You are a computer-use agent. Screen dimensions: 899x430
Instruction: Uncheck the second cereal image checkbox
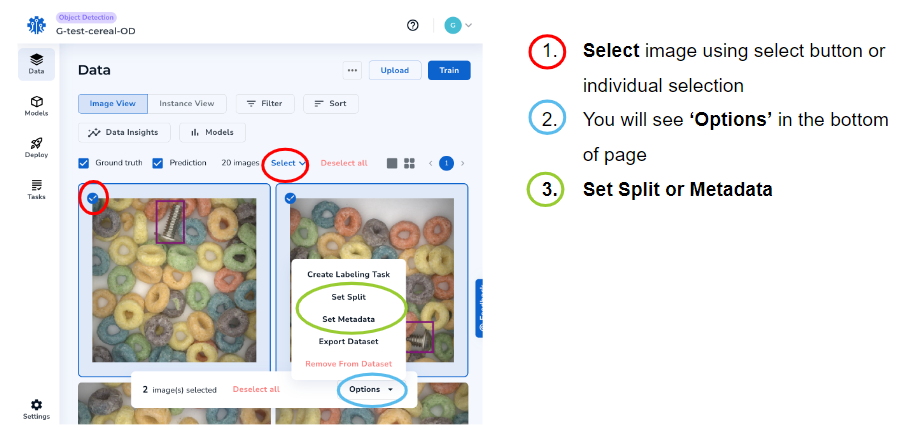290,198
